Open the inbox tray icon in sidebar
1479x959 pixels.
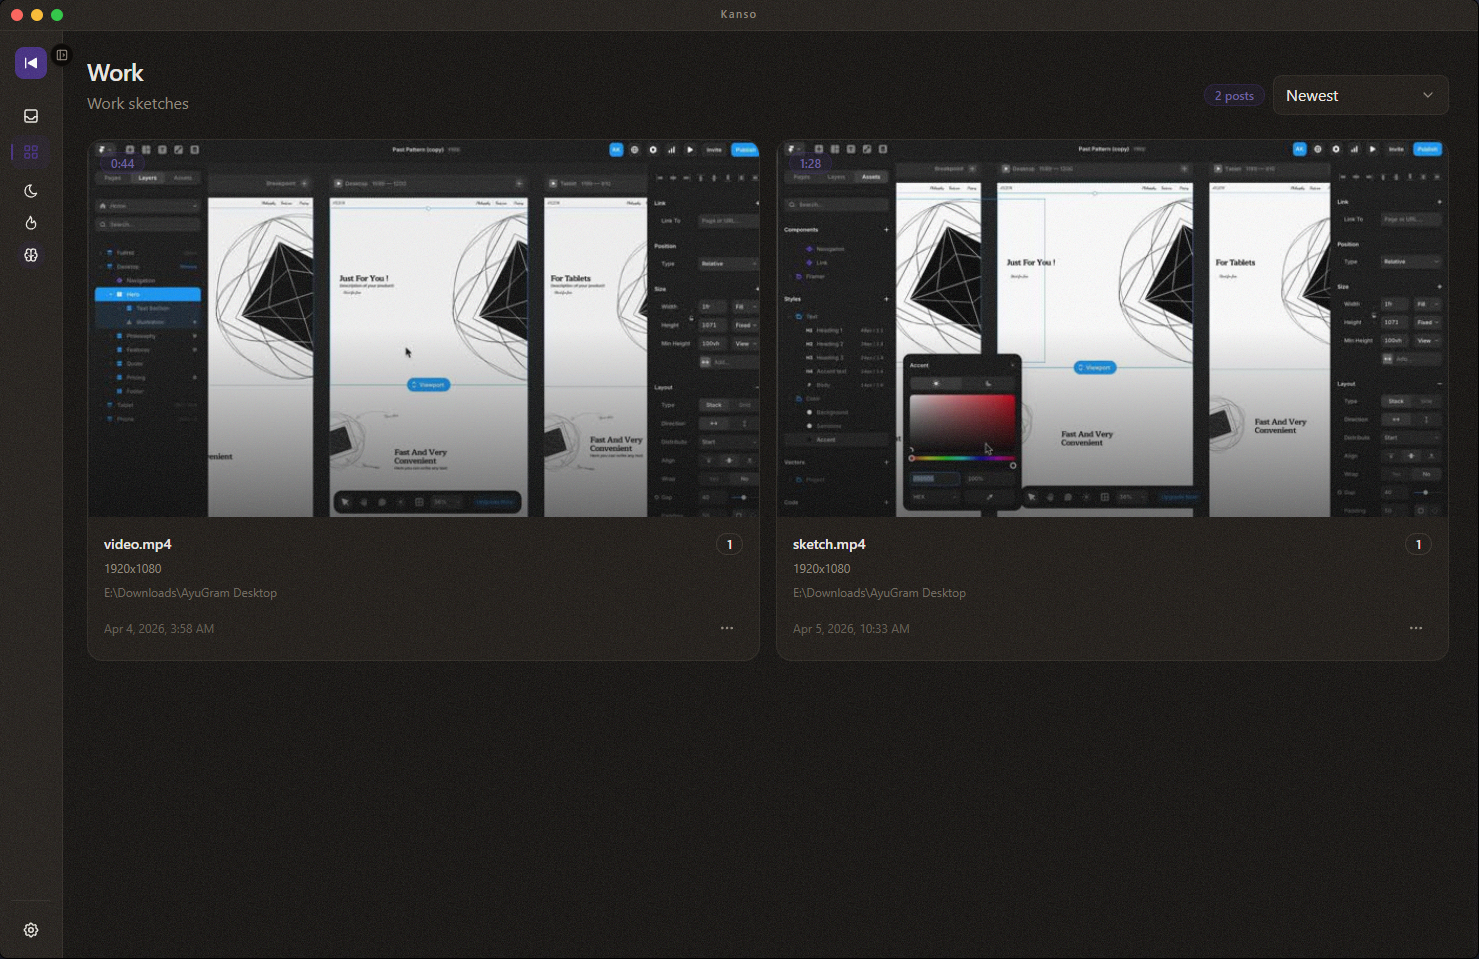click(31, 116)
